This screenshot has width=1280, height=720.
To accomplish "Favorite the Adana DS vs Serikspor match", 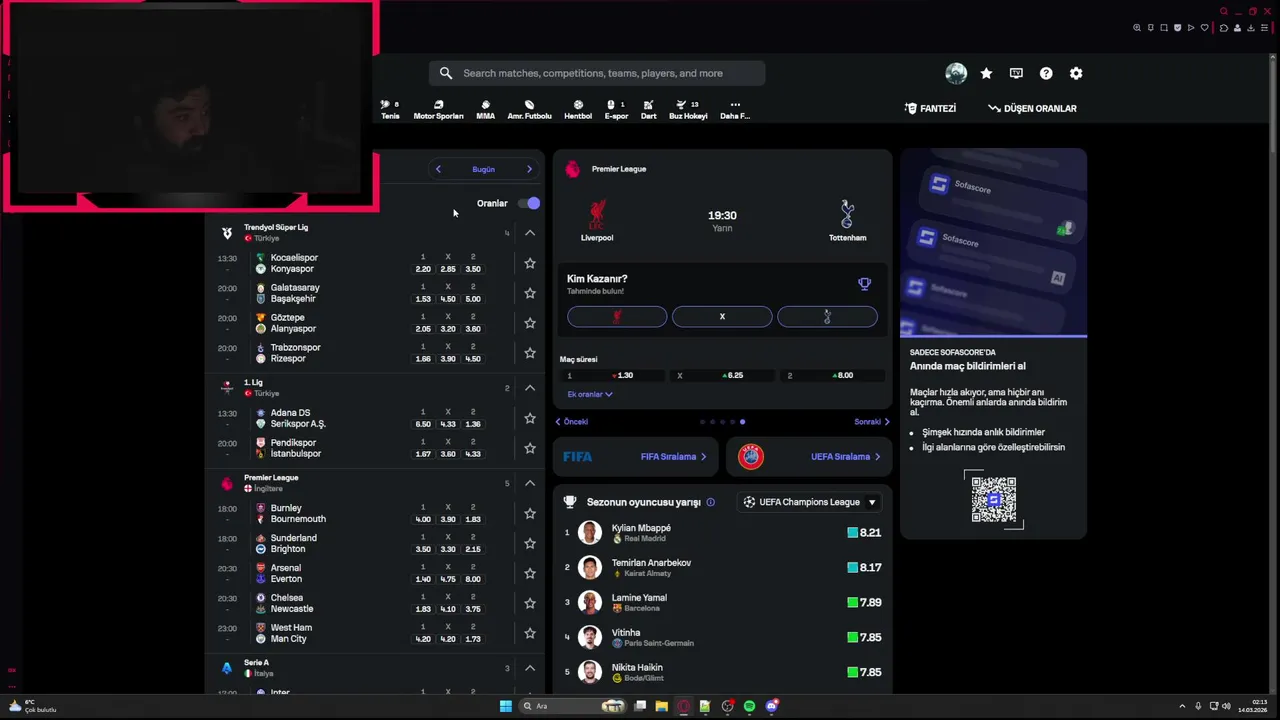I will click(530, 418).
